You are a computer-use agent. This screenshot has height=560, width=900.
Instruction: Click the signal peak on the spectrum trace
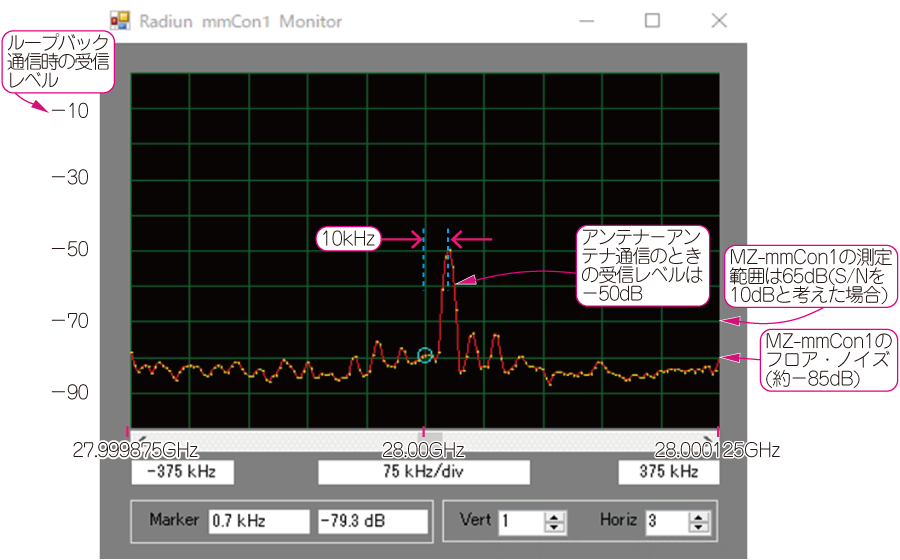click(449, 251)
